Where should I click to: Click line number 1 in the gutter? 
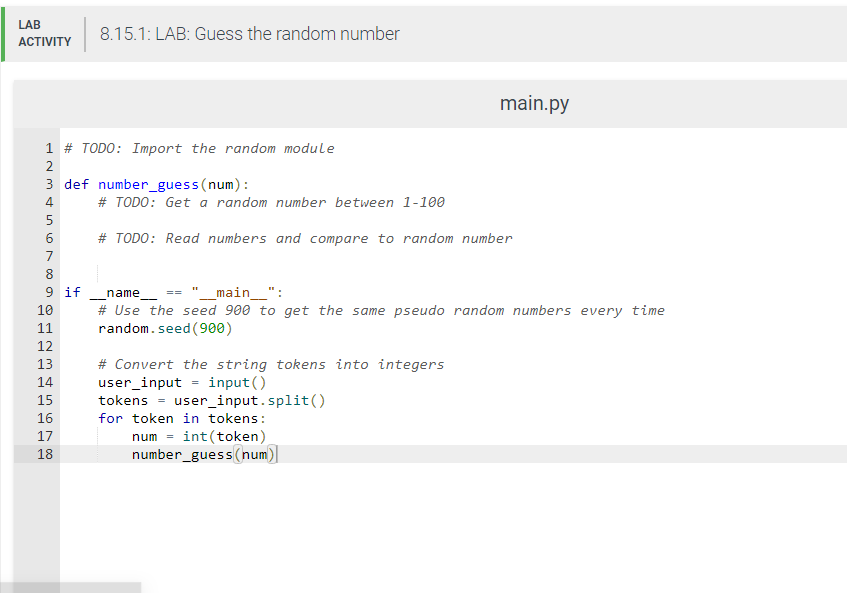coord(49,148)
